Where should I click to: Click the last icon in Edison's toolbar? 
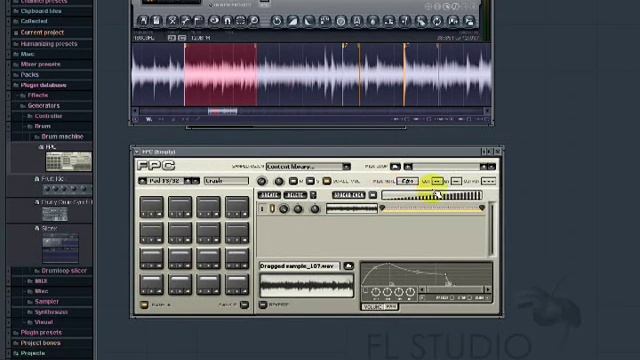click(x=469, y=21)
